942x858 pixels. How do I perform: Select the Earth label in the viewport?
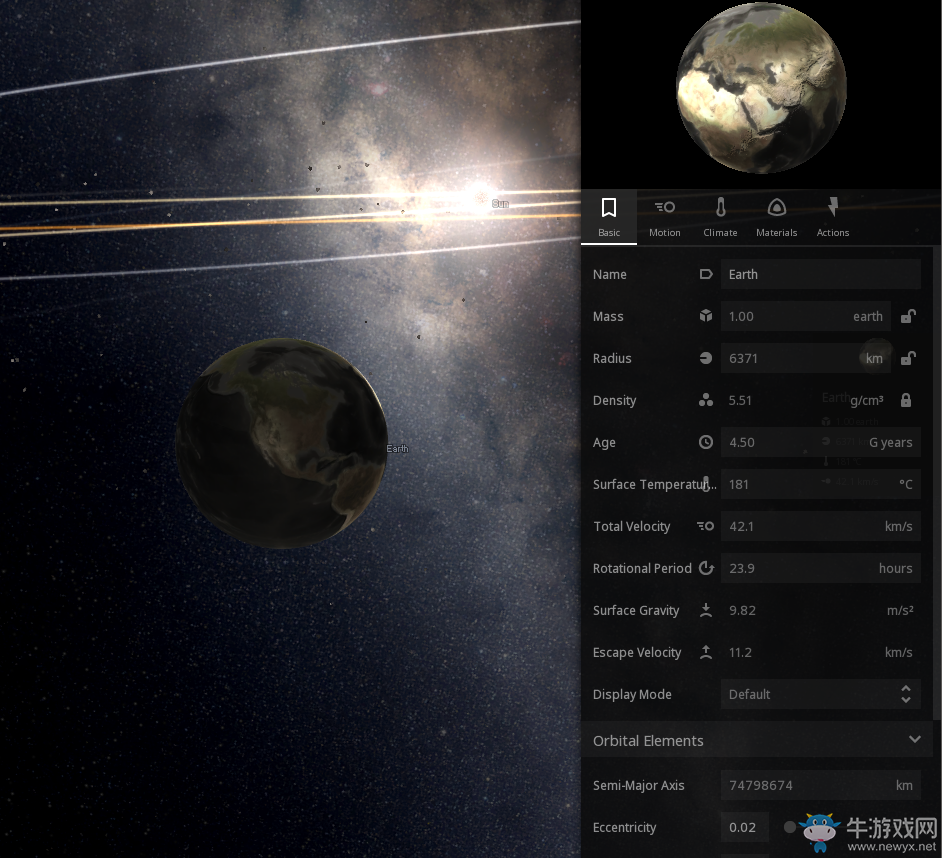pos(398,449)
